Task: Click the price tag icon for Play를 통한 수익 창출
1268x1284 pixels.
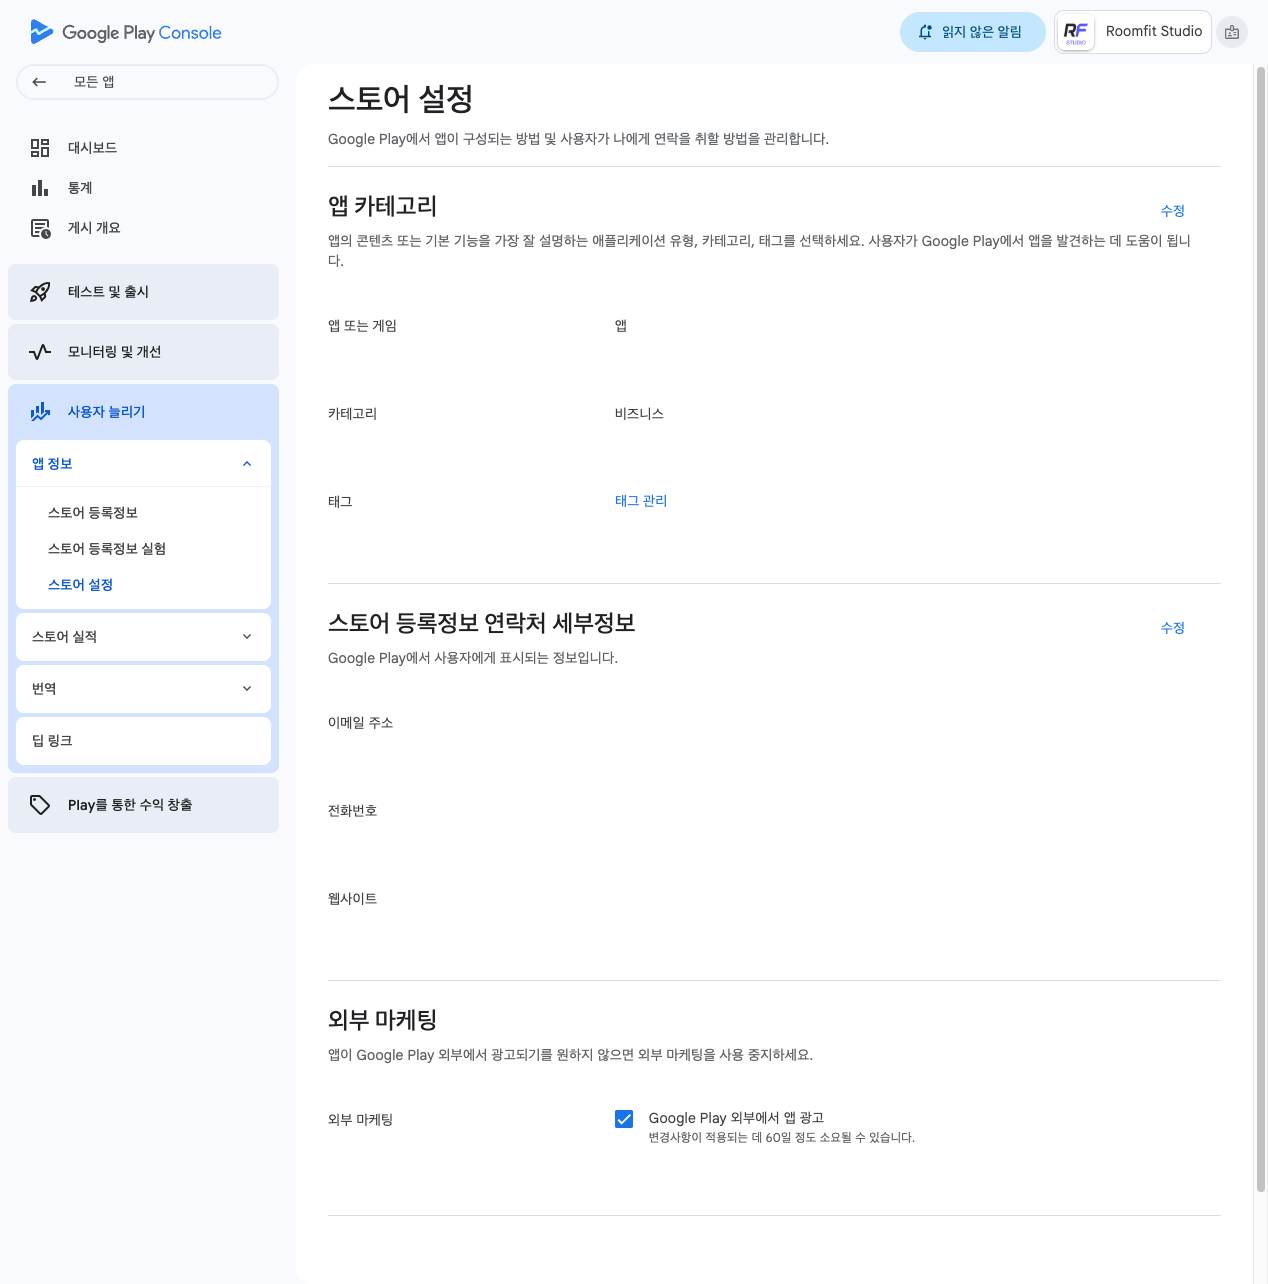Action: coord(40,805)
